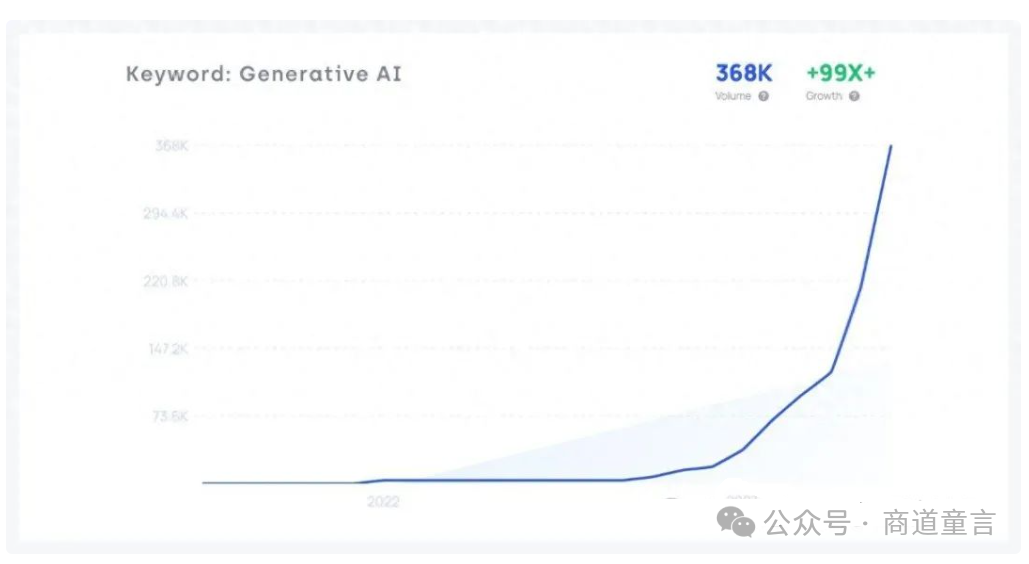This screenshot has height=564, width=1029.
Task: Select the 'Keyword: Generative AI' chart title
Action: coord(264,74)
